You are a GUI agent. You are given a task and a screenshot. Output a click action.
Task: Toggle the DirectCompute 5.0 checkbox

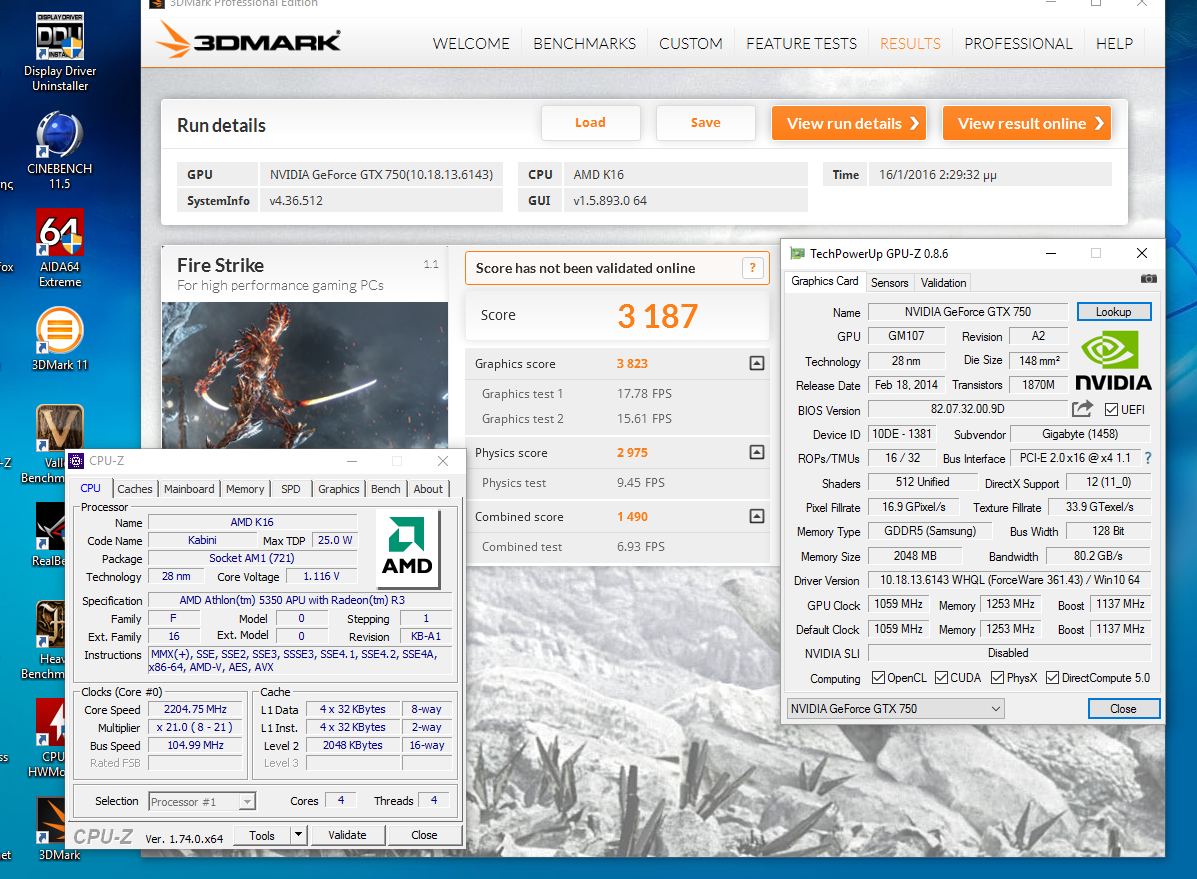(1052, 677)
